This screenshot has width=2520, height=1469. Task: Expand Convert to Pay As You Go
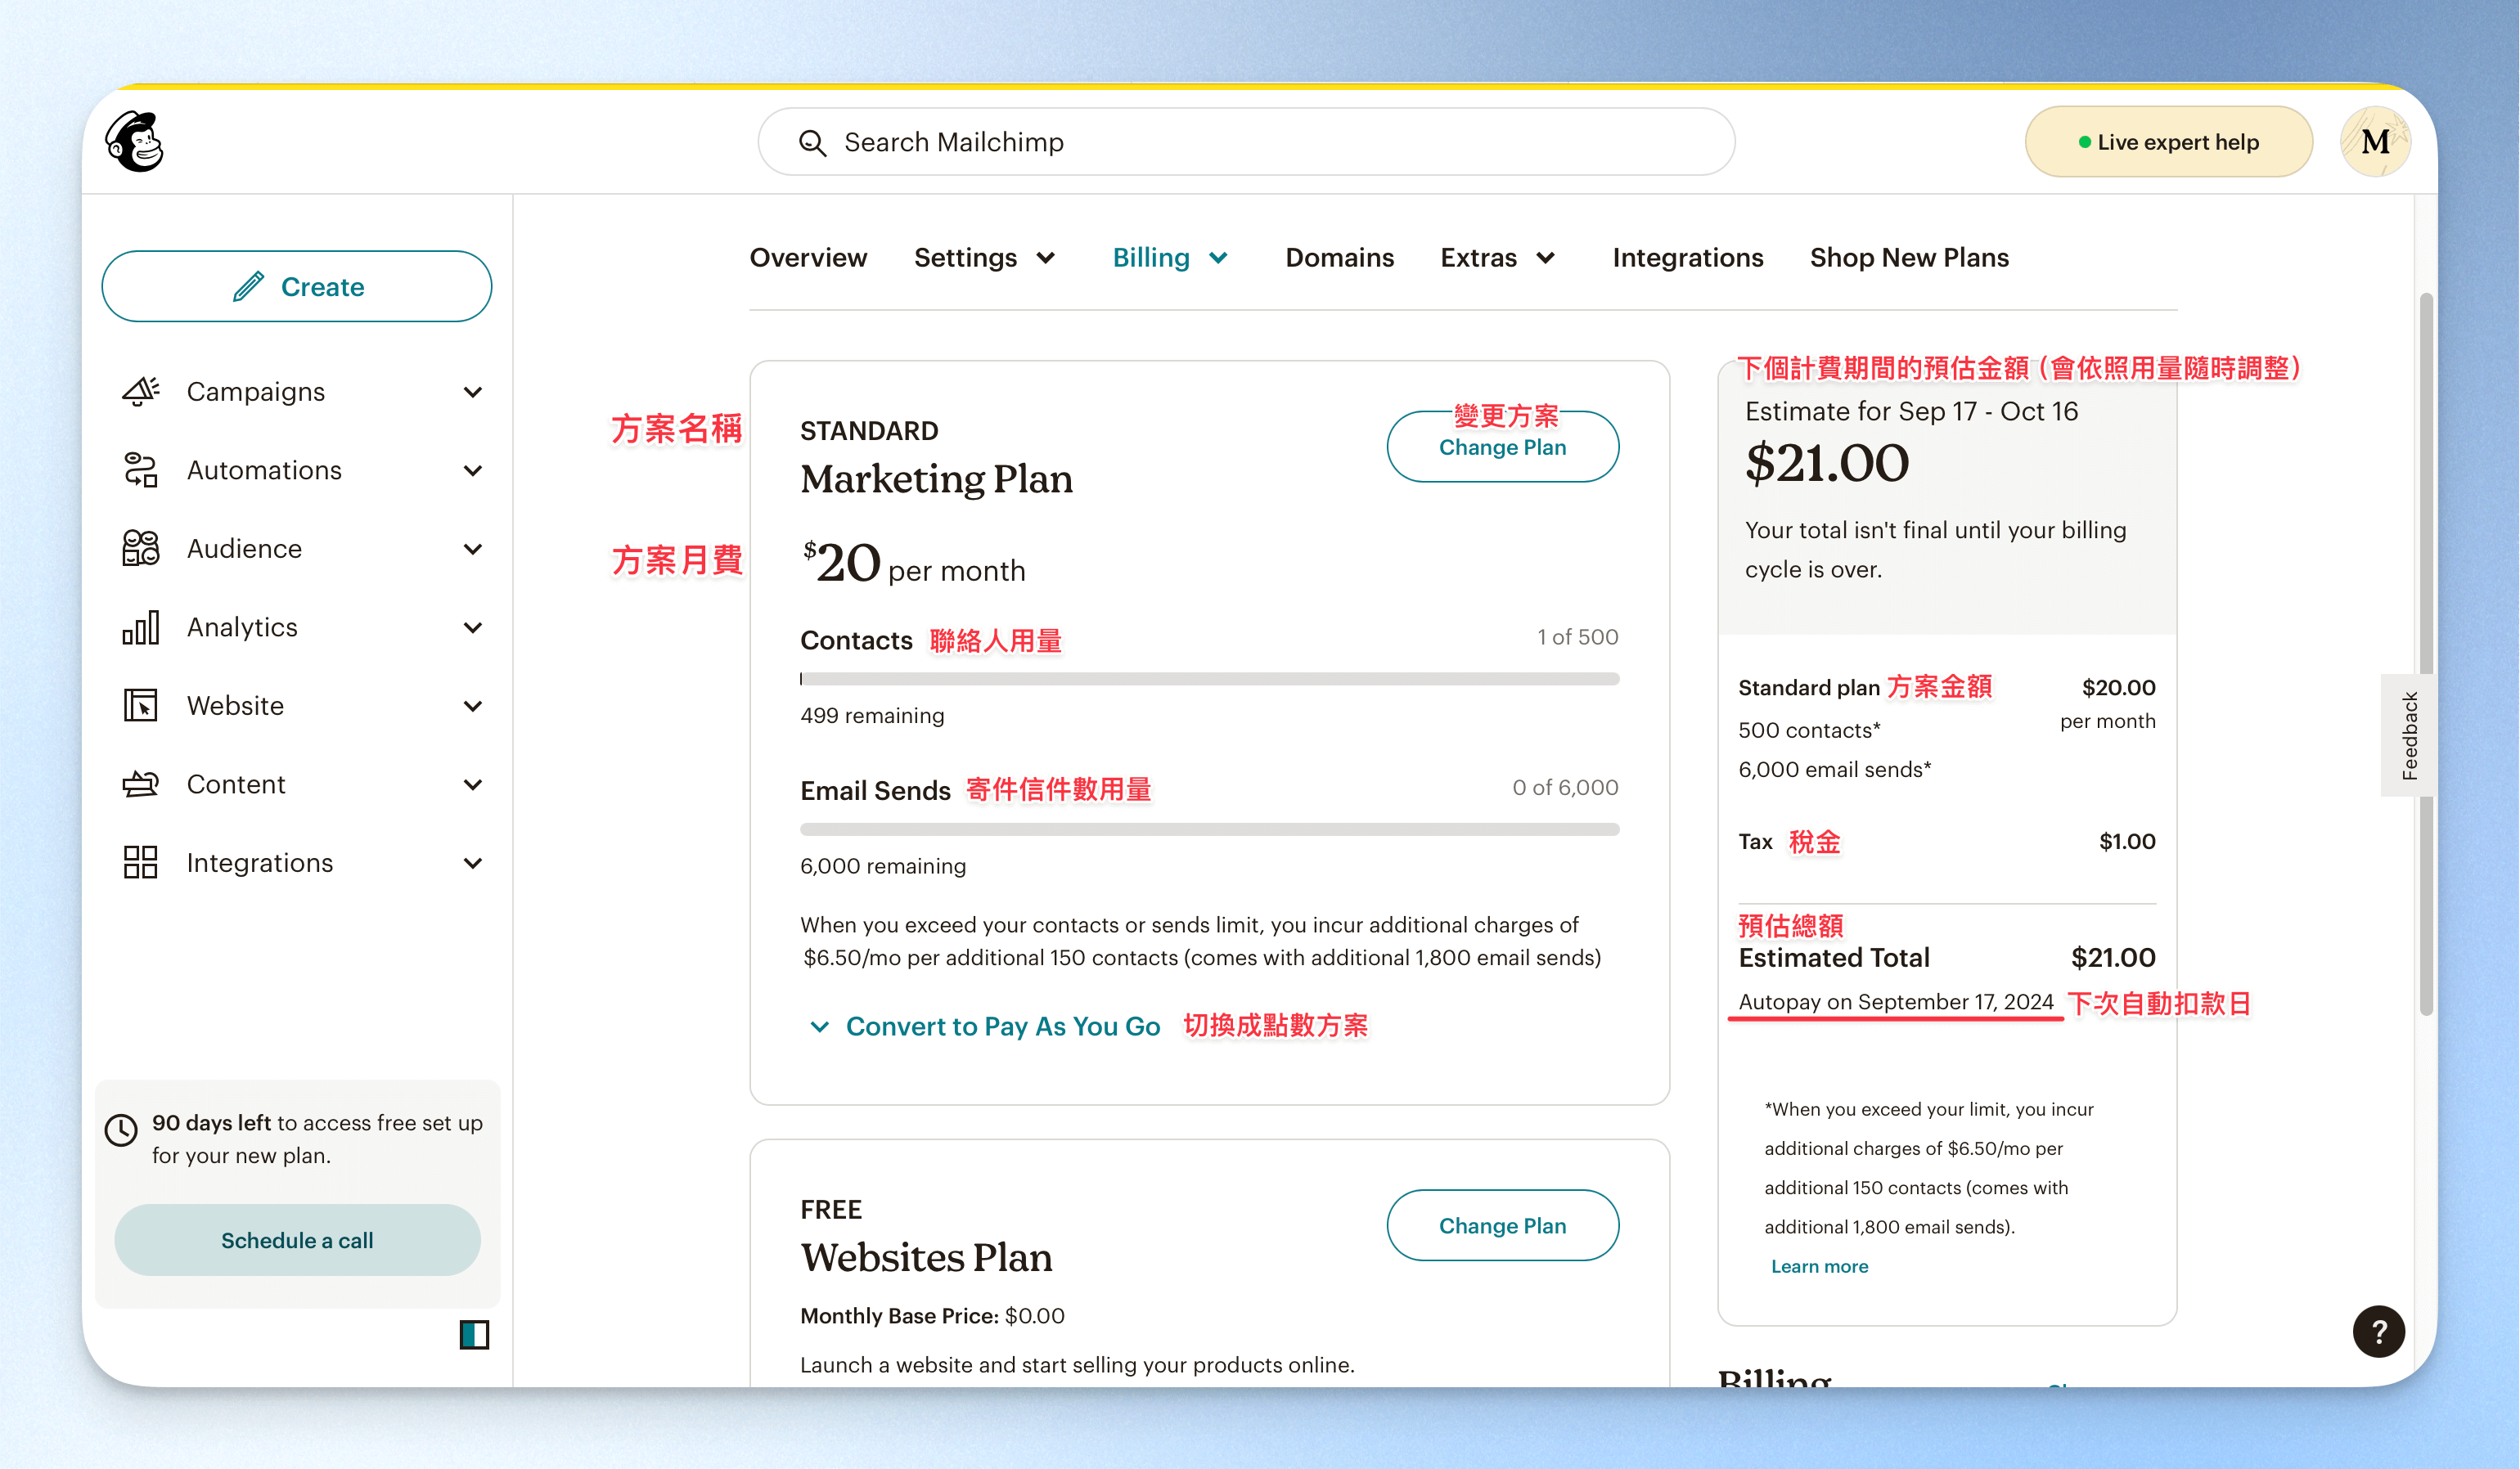click(984, 1026)
